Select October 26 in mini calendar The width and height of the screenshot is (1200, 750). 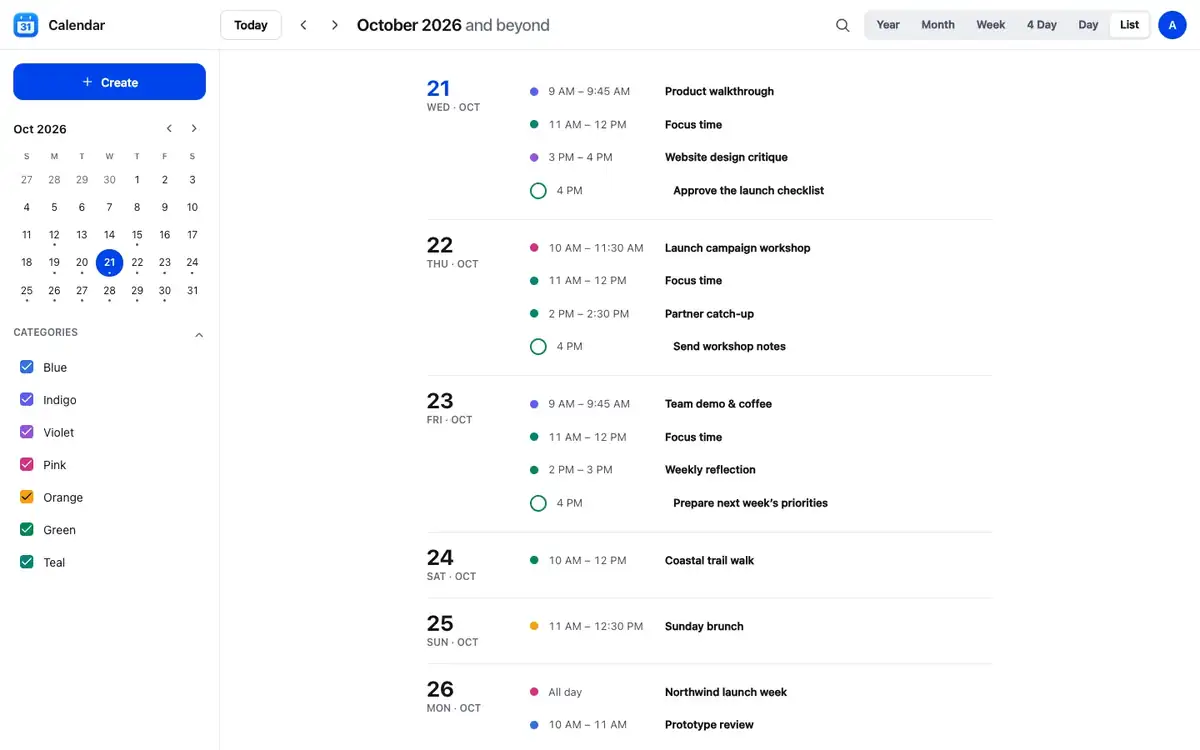[x=54, y=291]
